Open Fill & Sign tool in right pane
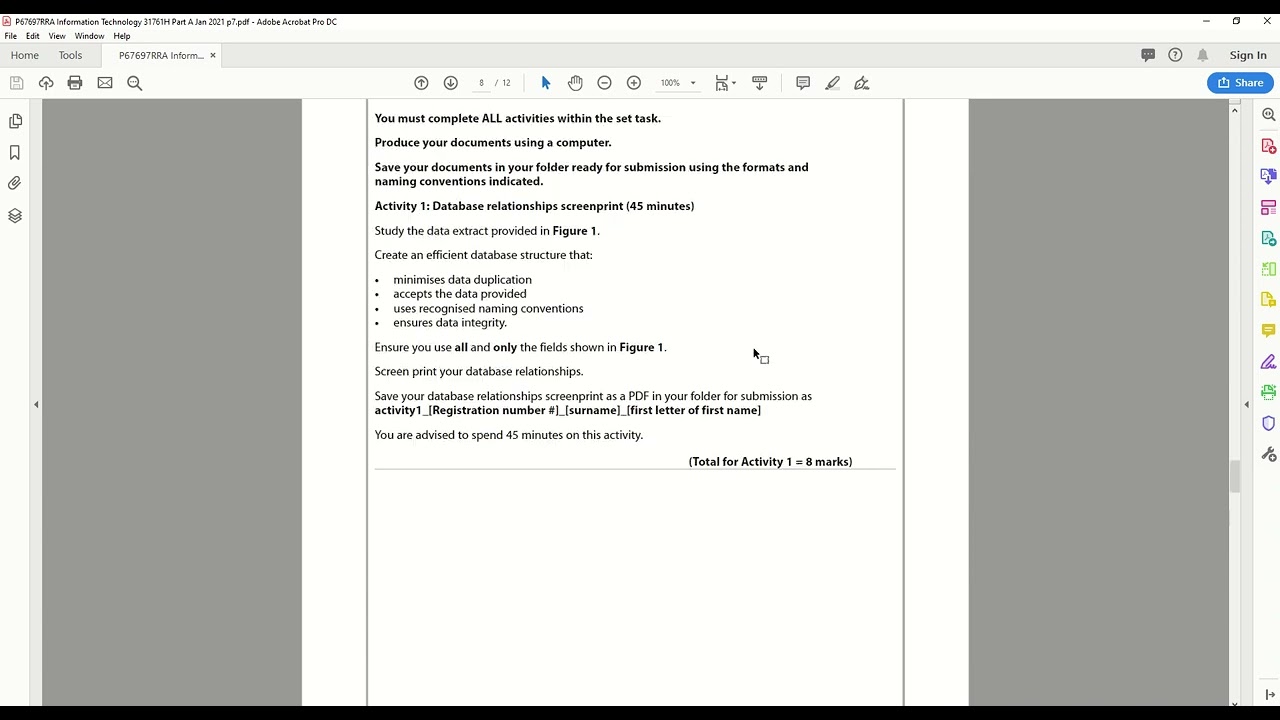 (1269, 361)
